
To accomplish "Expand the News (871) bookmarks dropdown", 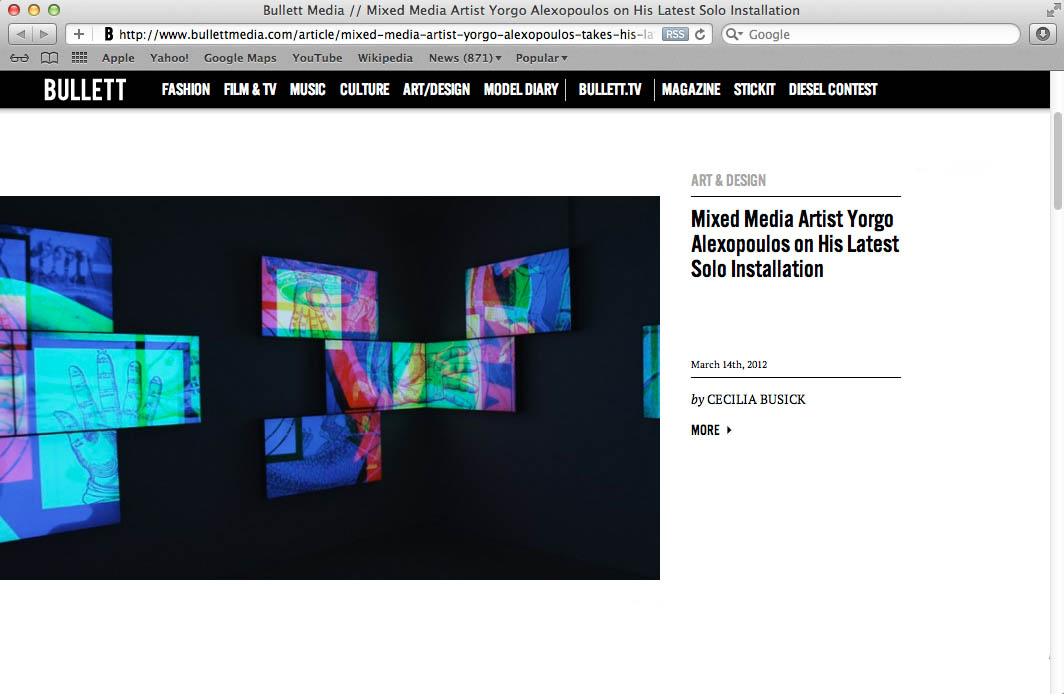I will point(465,58).
